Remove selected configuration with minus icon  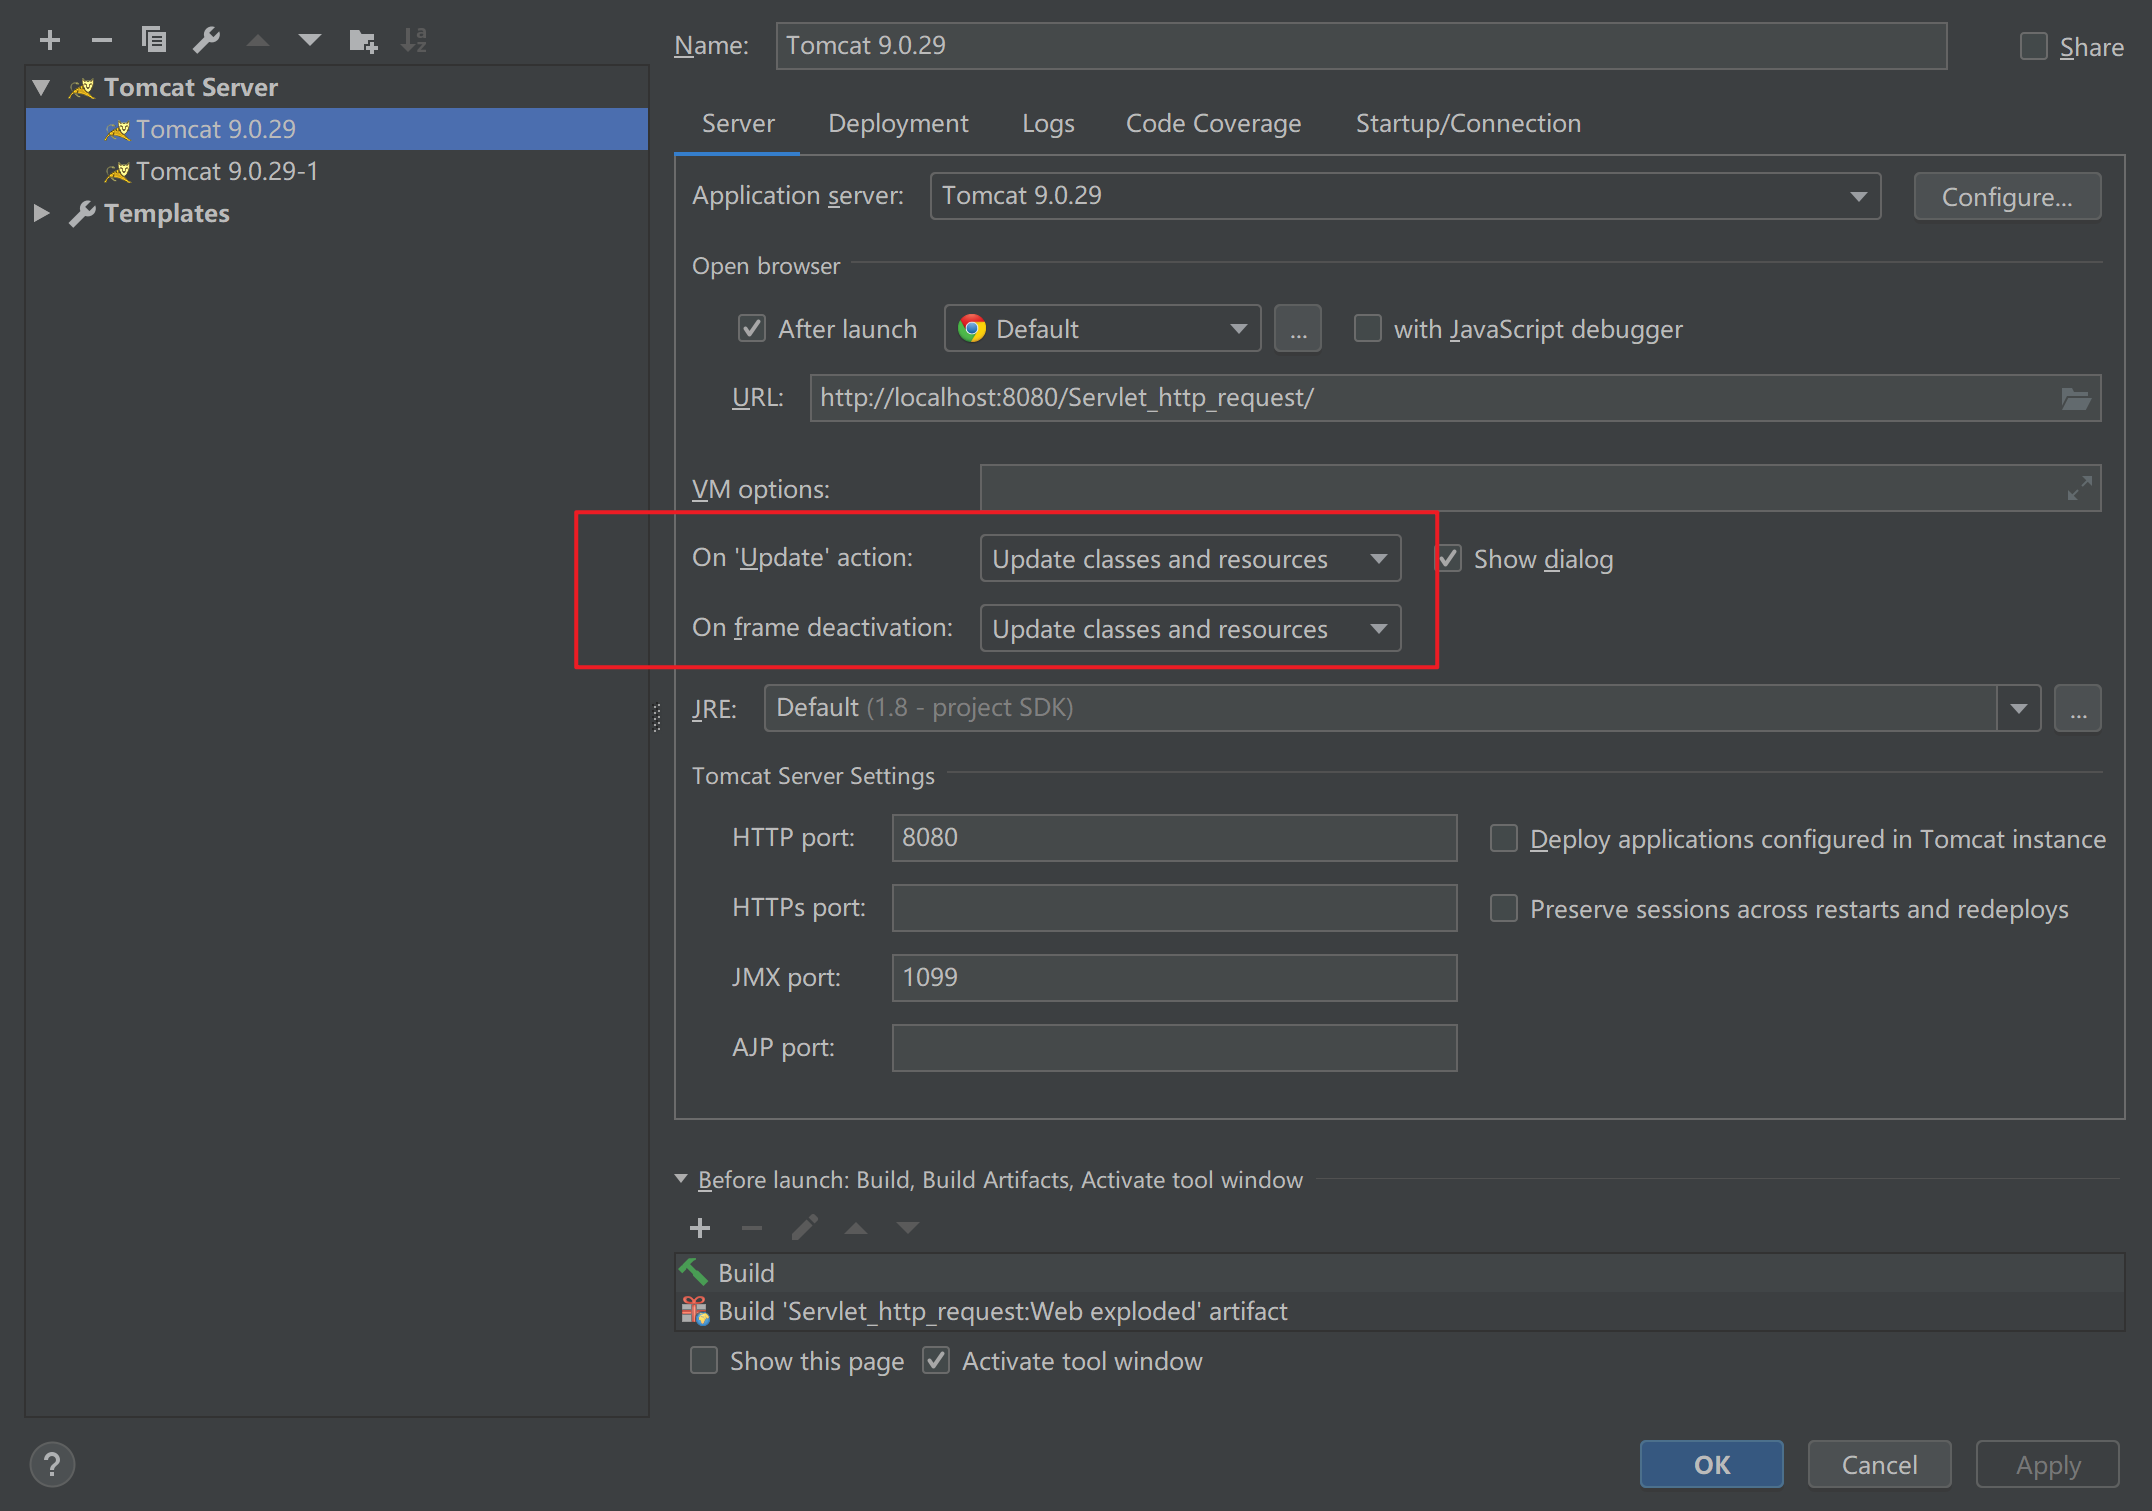click(102, 40)
